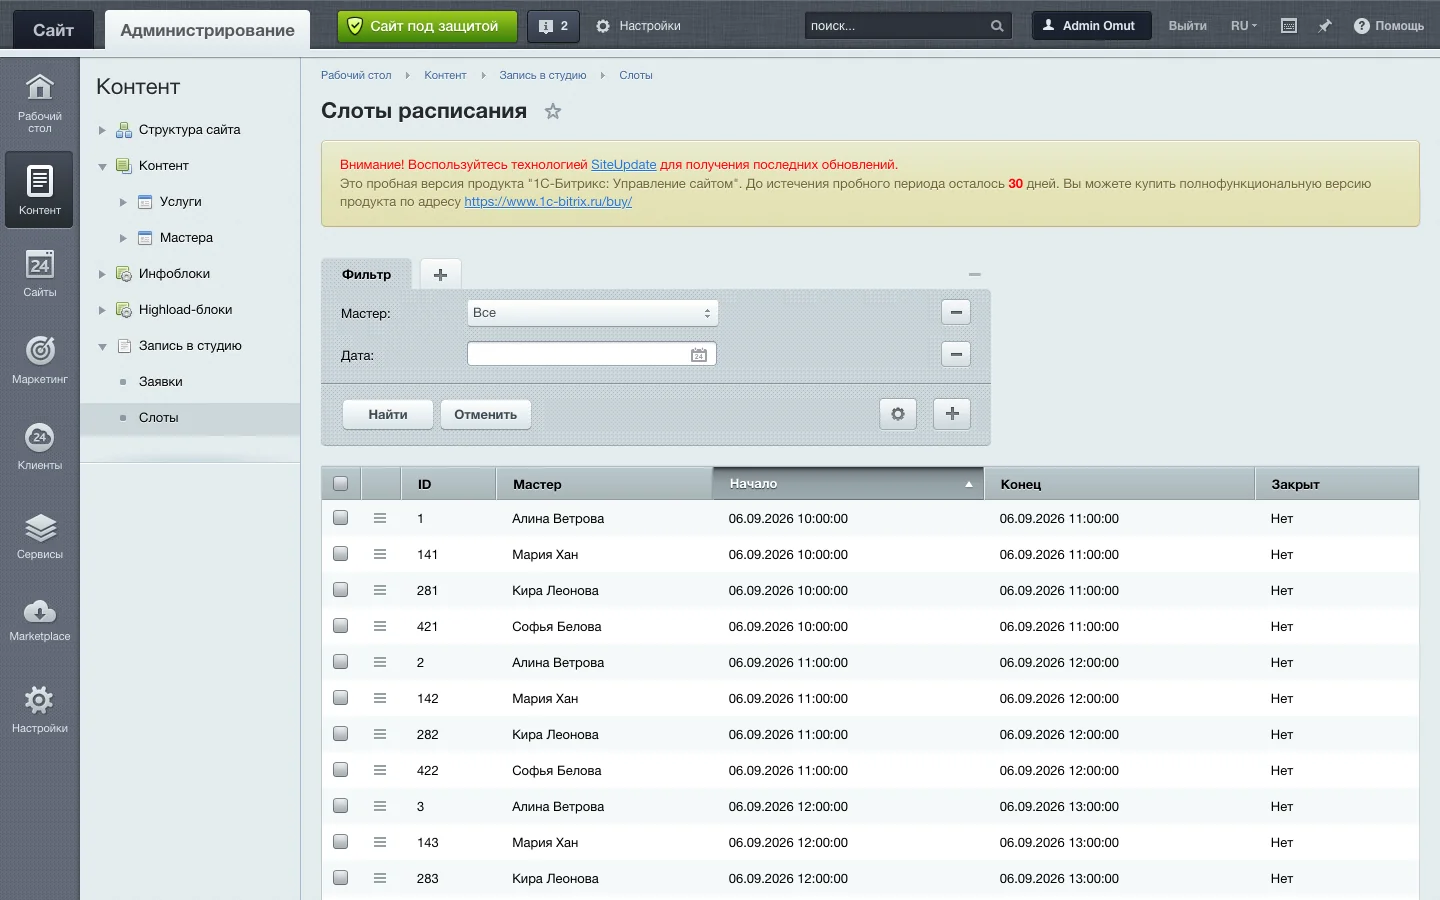Open notifications icon showing 2
Screen dimensions: 1440x900
point(552,26)
